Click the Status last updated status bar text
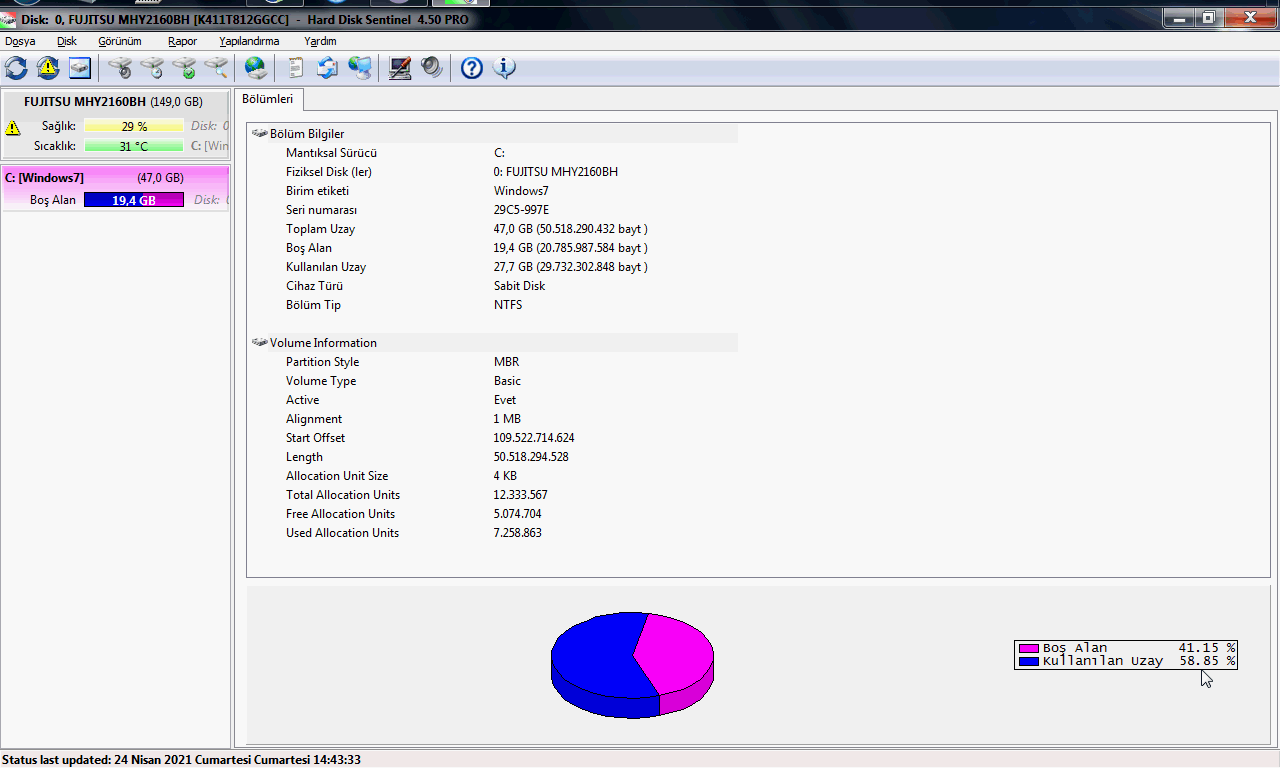 point(181,760)
